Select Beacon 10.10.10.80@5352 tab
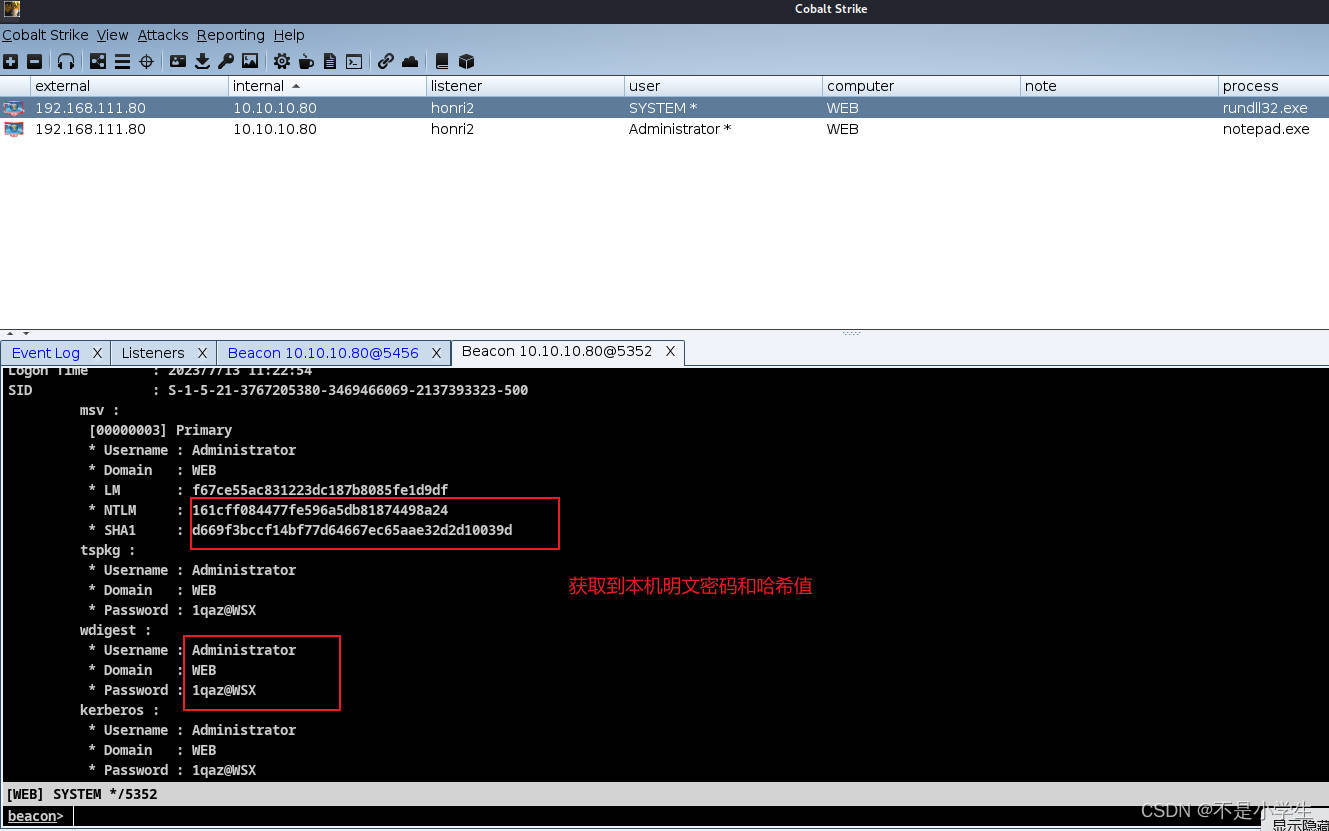The image size is (1329, 831). click(557, 351)
